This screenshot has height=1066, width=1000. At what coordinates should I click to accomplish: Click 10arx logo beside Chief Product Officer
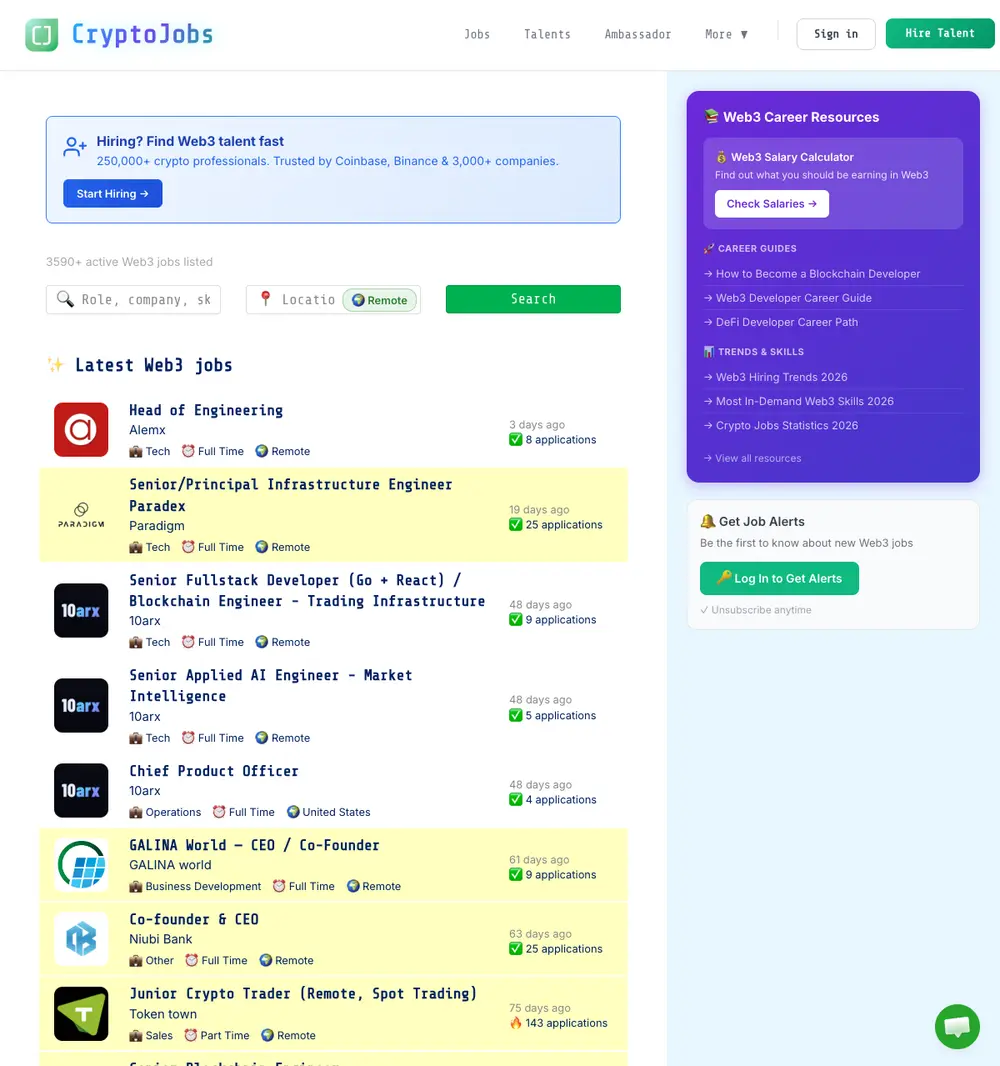81,791
